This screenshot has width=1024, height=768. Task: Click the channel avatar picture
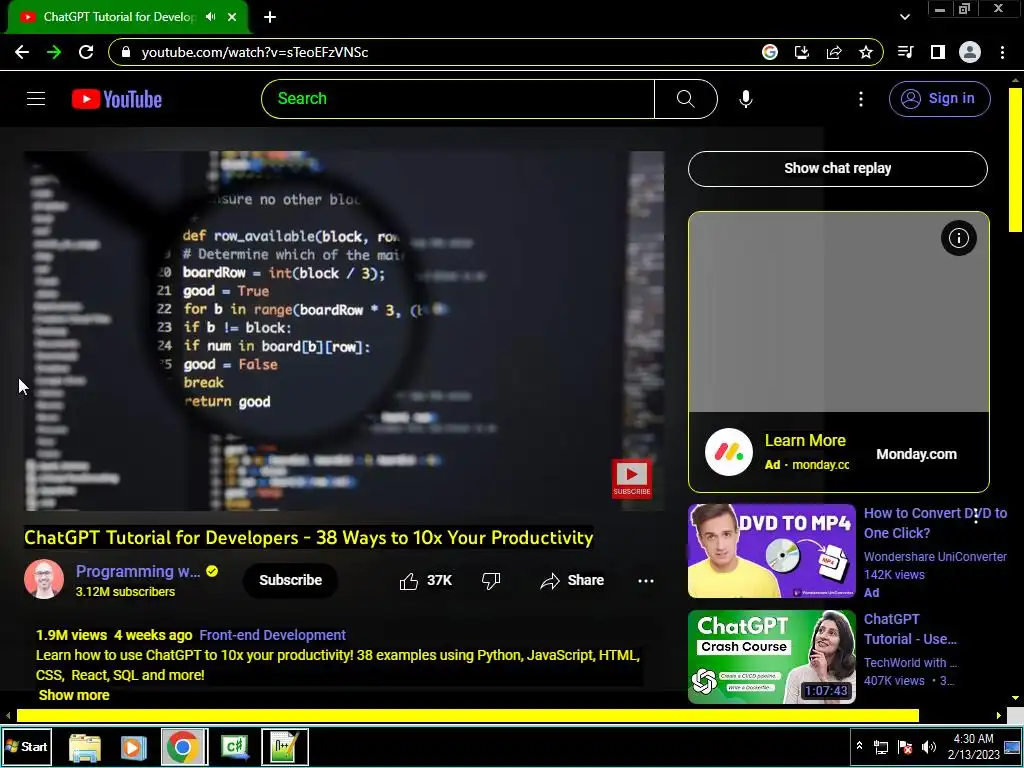44,579
